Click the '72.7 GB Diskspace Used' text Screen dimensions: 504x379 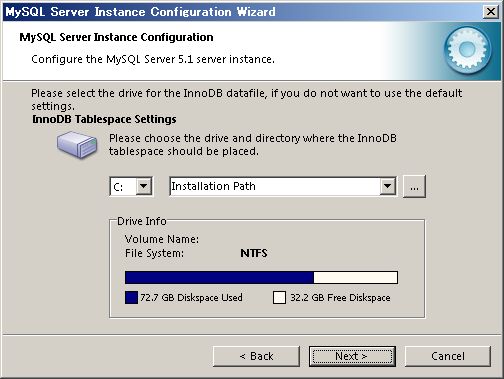click(x=191, y=297)
